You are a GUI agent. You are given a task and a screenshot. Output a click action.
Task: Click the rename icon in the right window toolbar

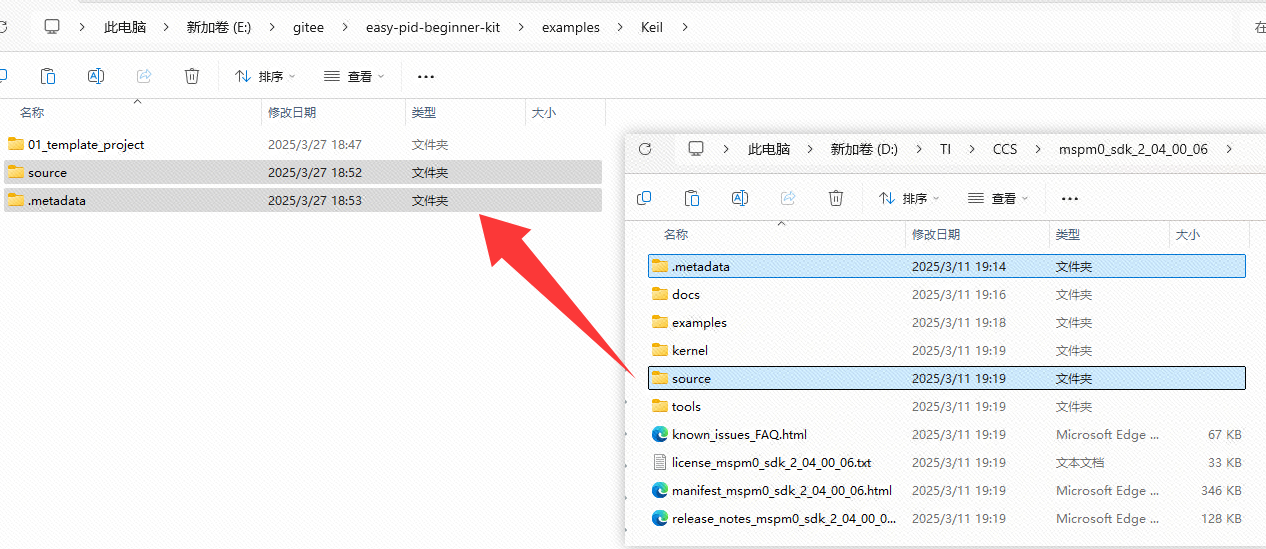[x=740, y=198]
